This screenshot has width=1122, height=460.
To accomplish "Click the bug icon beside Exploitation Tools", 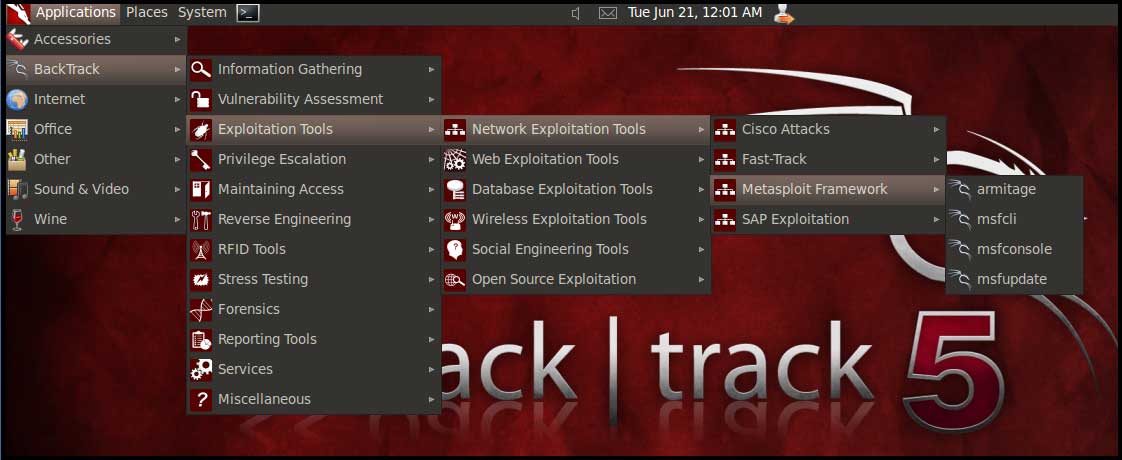I will tap(201, 129).
